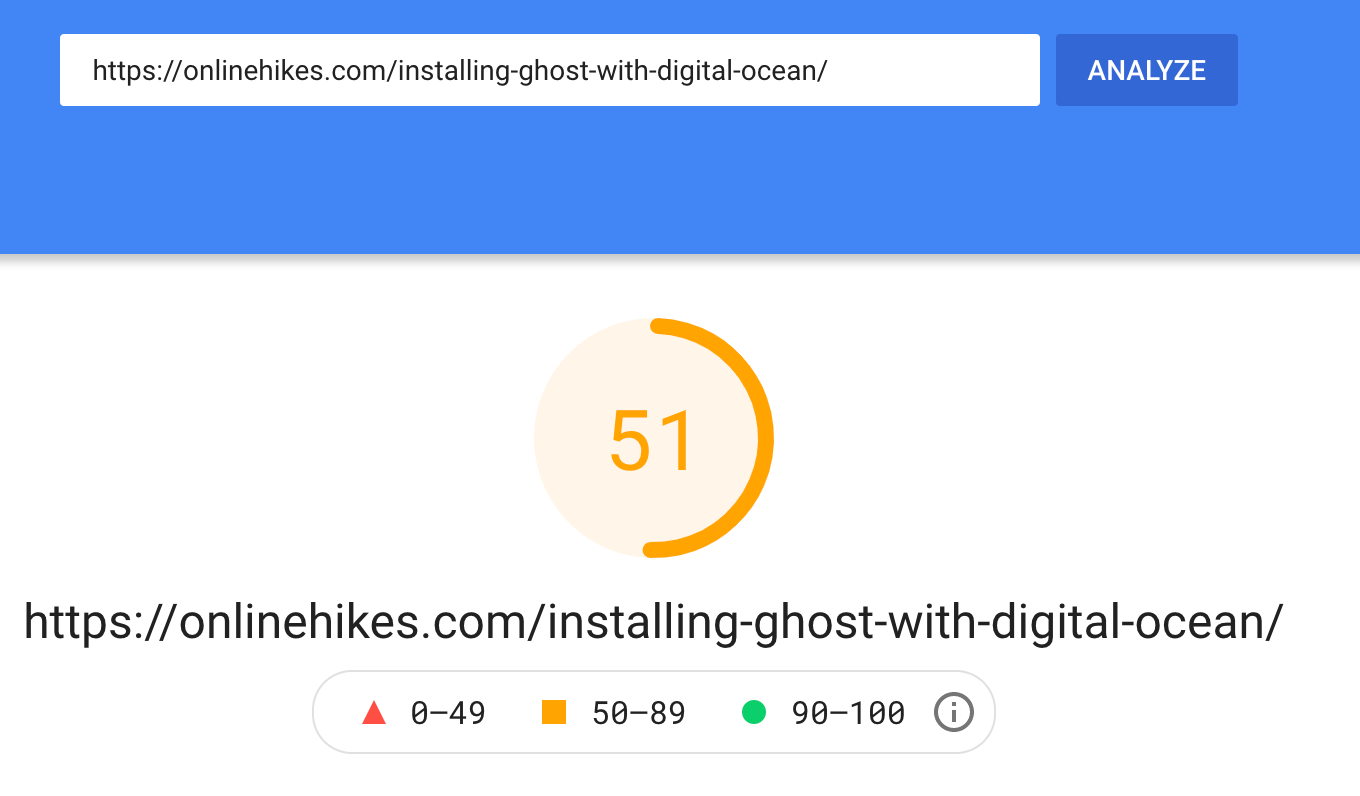Image resolution: width=1360 pixels, height=796 pixels.
Task: Click the number 51 in the gauge
Action: (x=652, y=441)
